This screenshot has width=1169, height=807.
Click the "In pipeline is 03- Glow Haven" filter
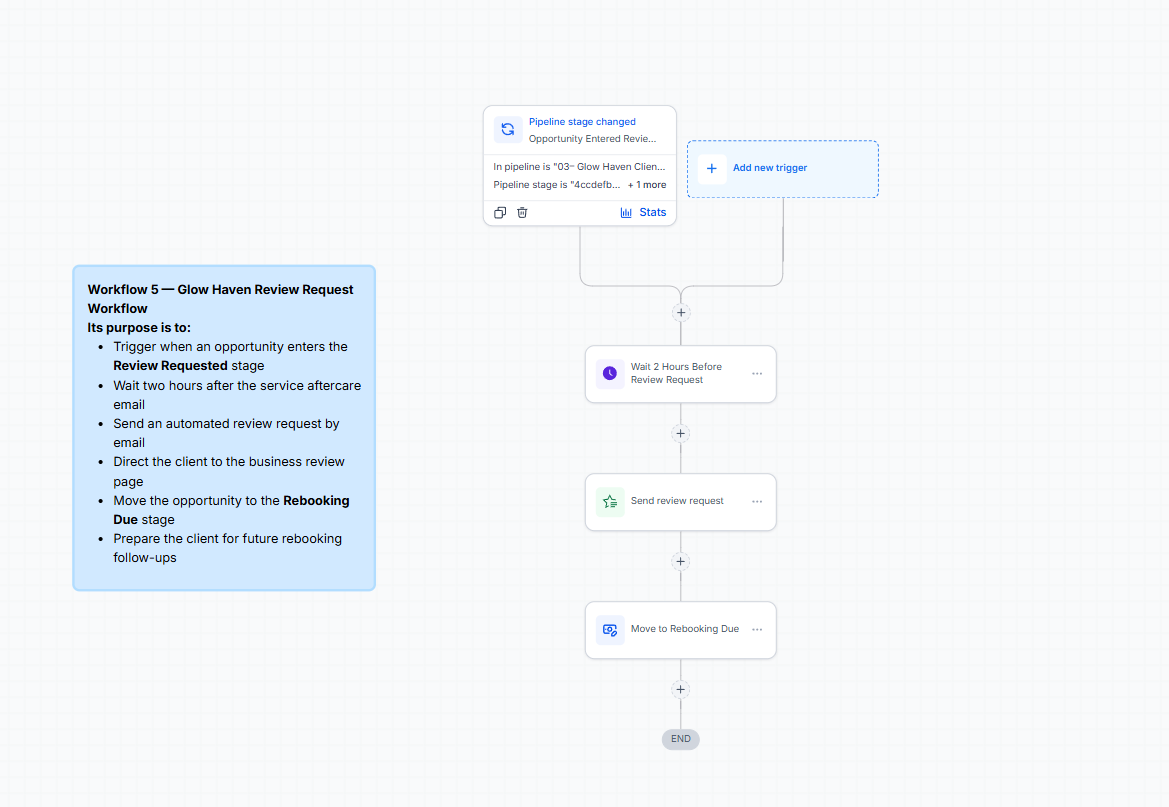pyautogui.click(x=579, y=167)
